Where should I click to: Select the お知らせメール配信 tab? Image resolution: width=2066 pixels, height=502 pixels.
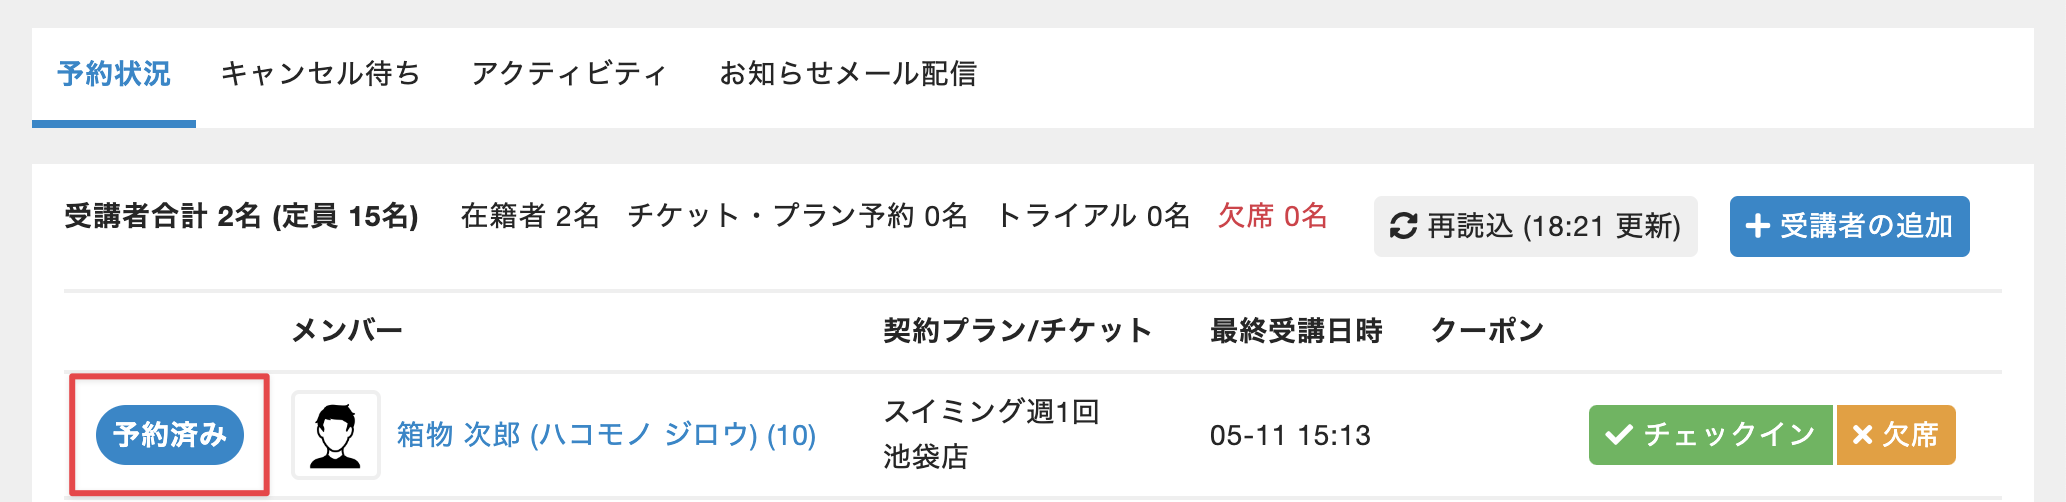click(x=848, y=74)
